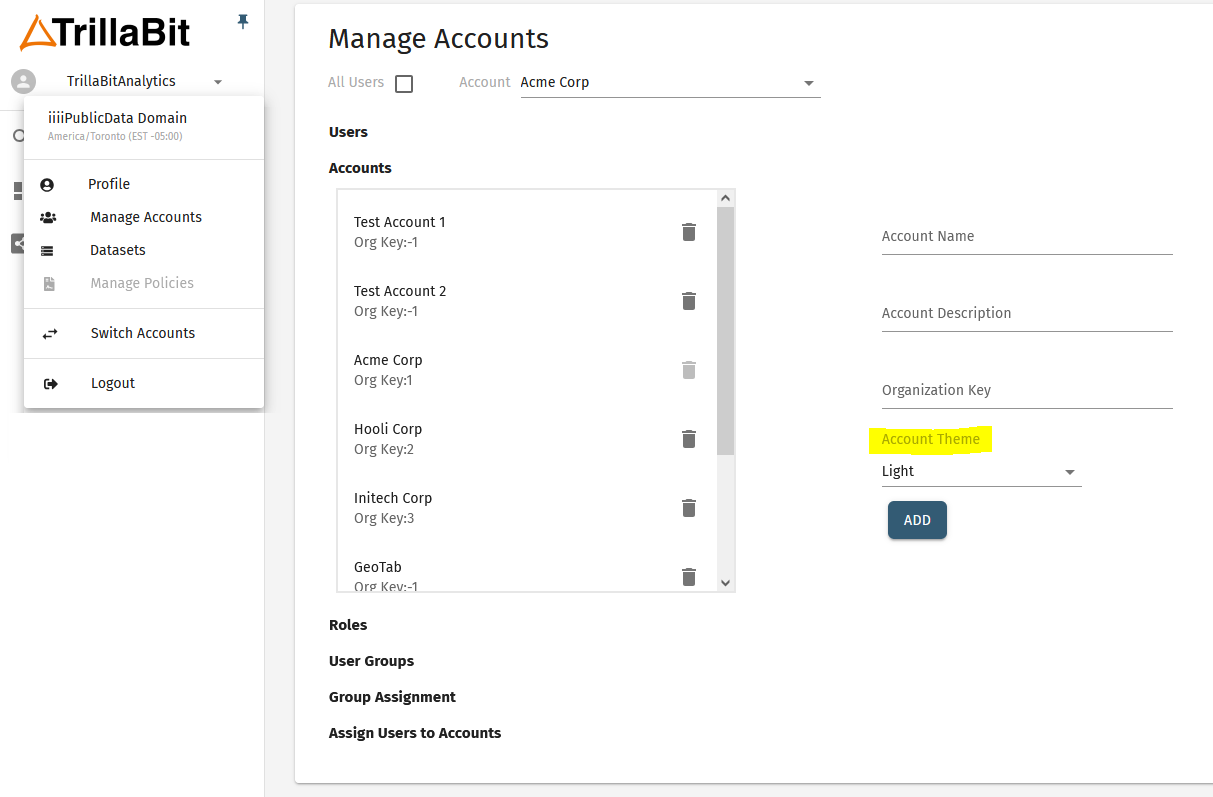Expand the Roles section
Image resolution: width=1213 pixels, height=797 pixels.
pyautogui.click(x=348, y=625)
